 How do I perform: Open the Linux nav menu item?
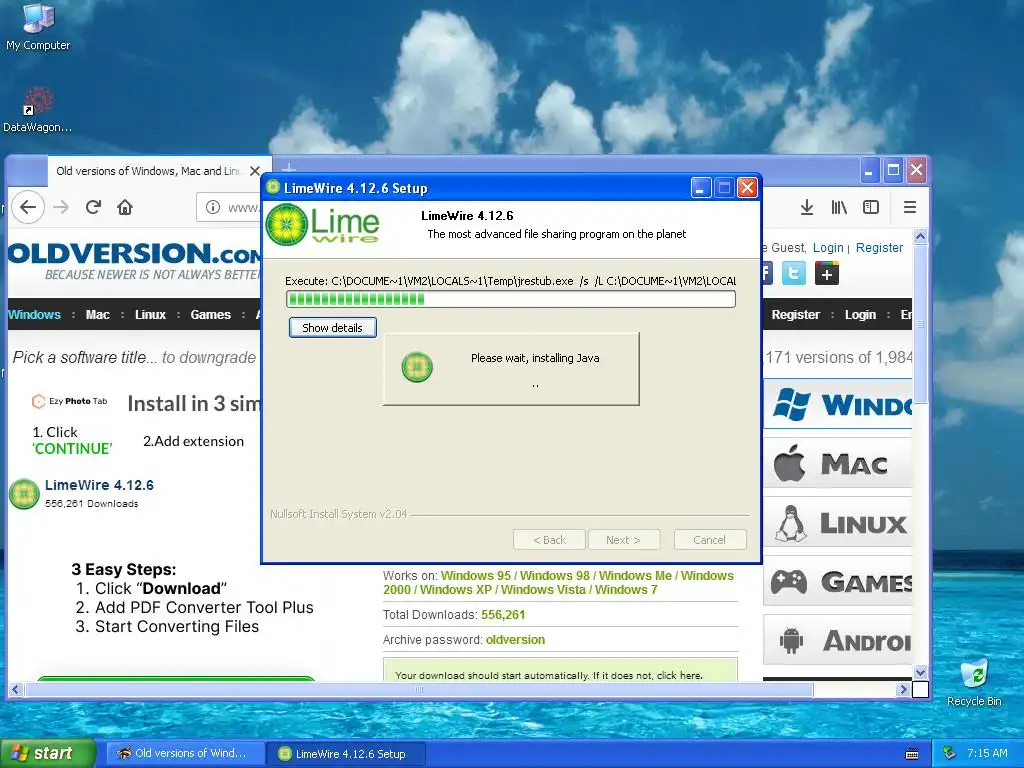point(150,314)
